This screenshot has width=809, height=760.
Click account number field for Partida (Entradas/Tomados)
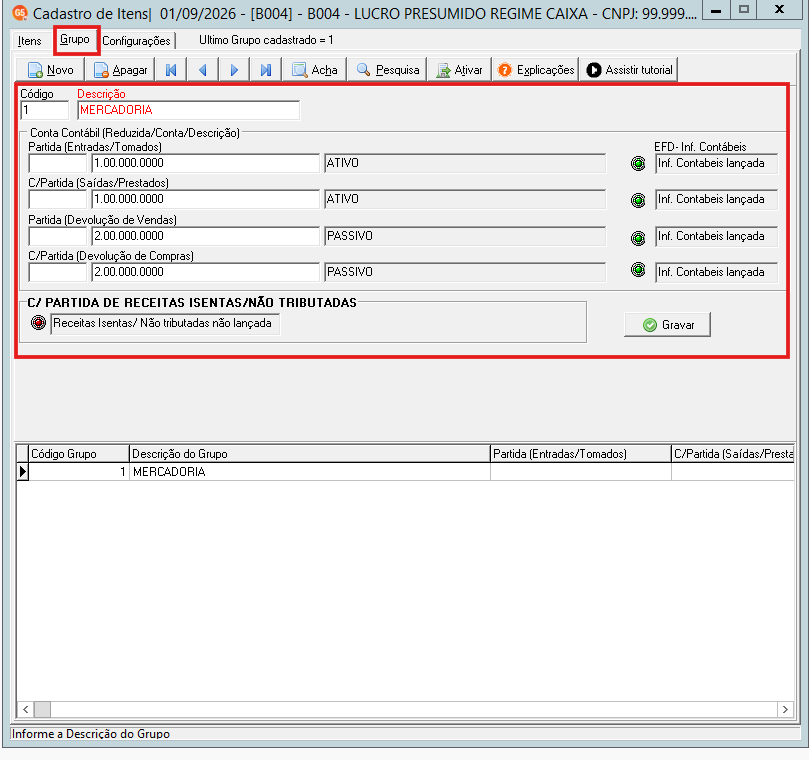click(205, 163)
